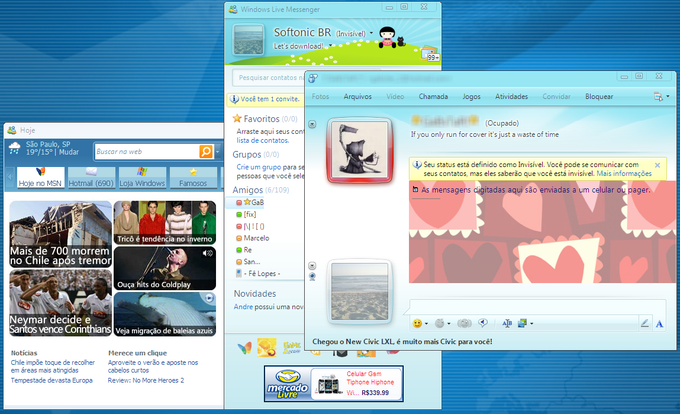Viewport: 680px width, 414px height.
Task: Toggle contact's display picture collapse button
Action: (x=312, y=124)
